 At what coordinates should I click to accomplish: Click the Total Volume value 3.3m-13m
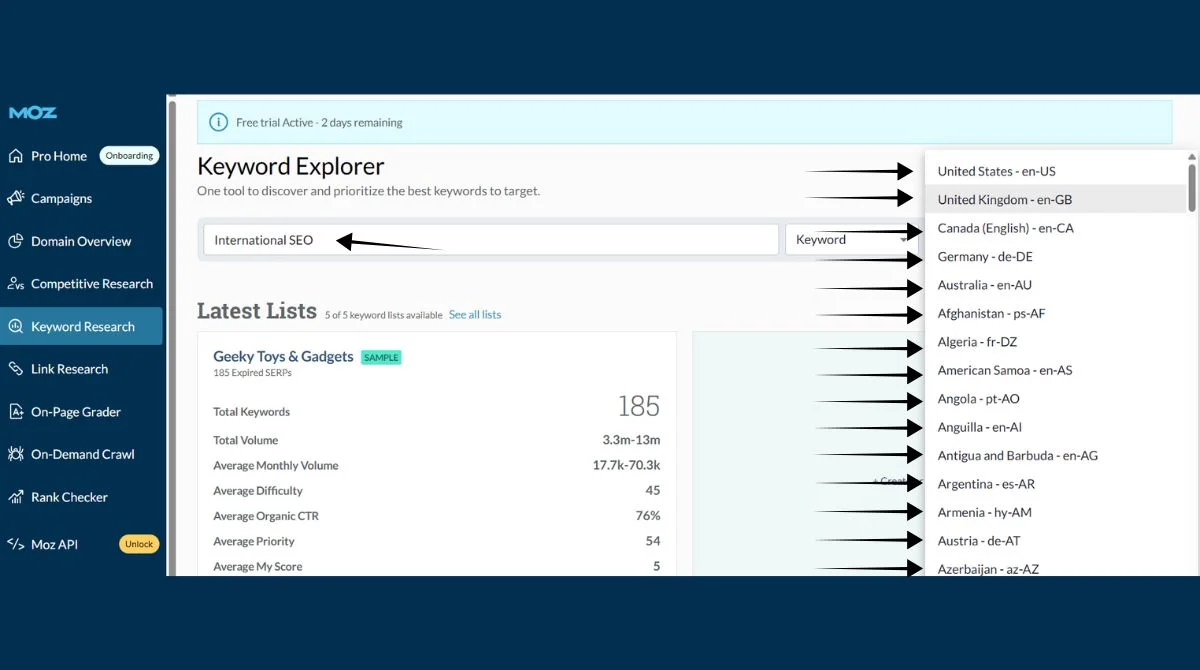coord(631,440)
